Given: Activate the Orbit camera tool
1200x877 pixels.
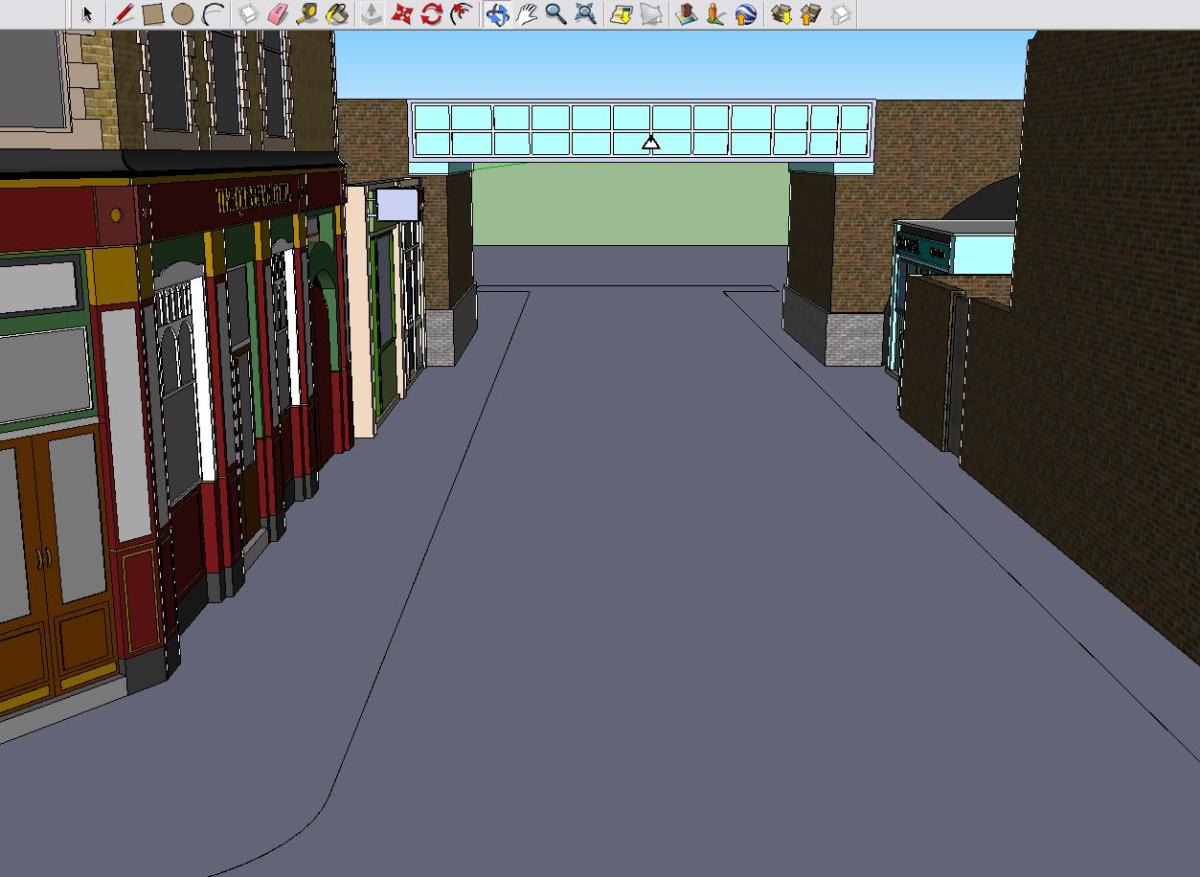Looking at the screenshot, I should tap(497, 14).
